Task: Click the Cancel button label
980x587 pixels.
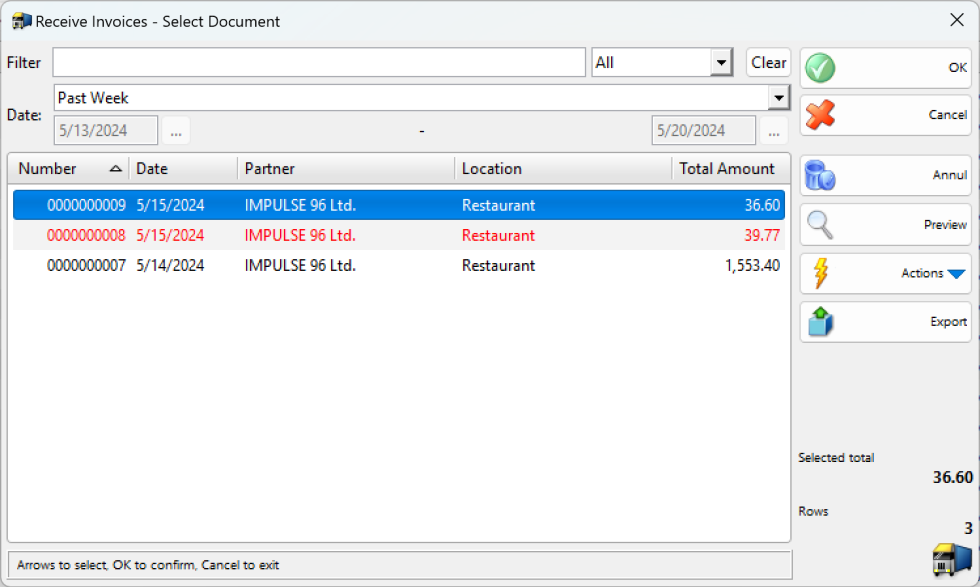Action: click(948, 115)
